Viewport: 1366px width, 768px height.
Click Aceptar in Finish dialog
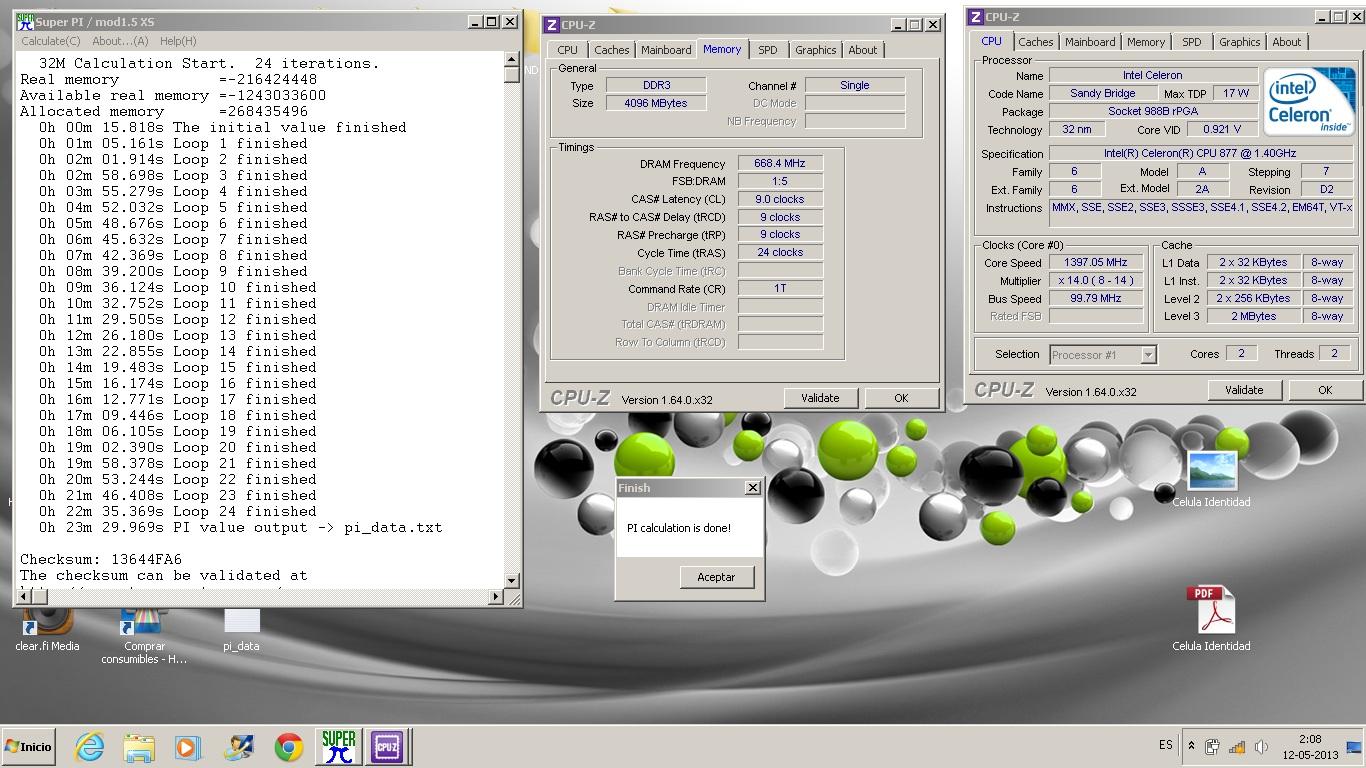pos(716,577)
